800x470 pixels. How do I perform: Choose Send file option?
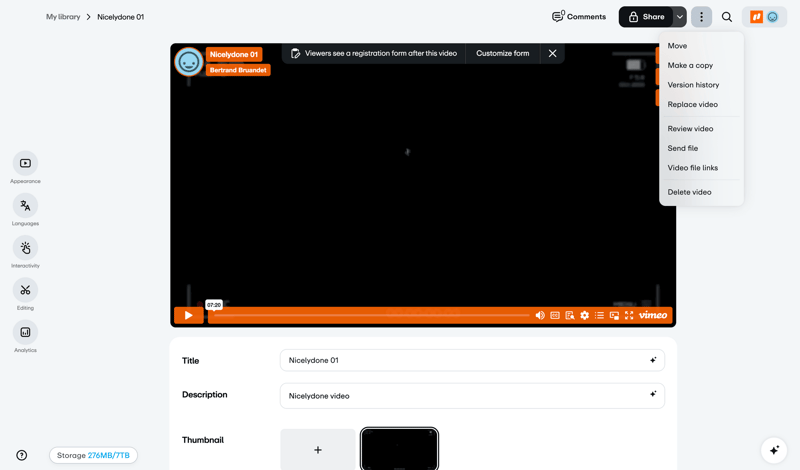[x=701, y=148]
